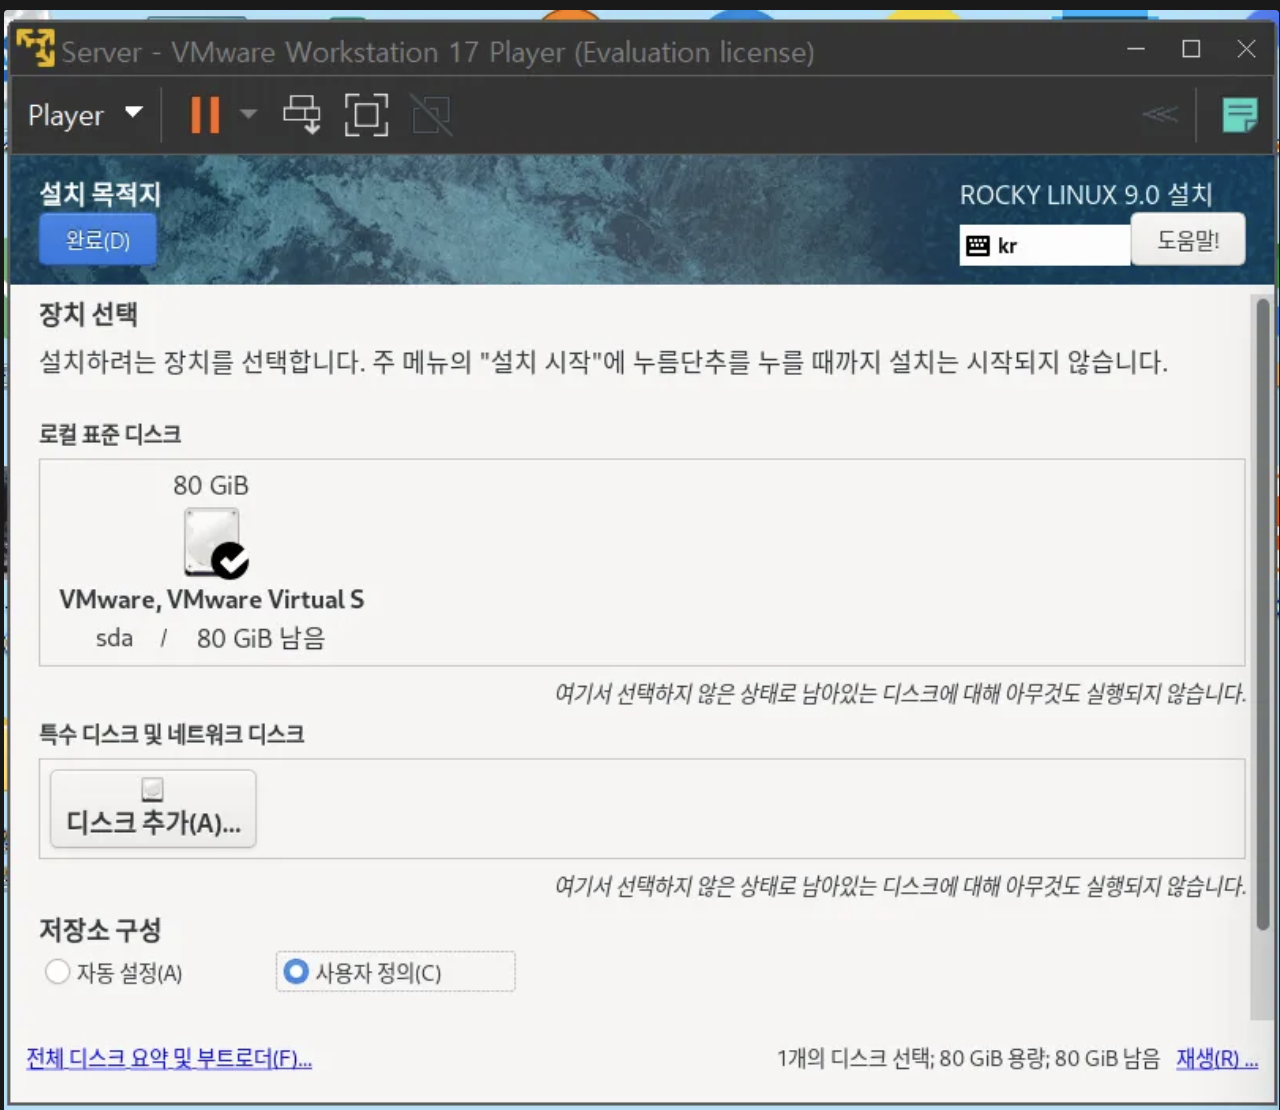Select 자동 설정(A) automatic storage configuration

coord(114,972)
